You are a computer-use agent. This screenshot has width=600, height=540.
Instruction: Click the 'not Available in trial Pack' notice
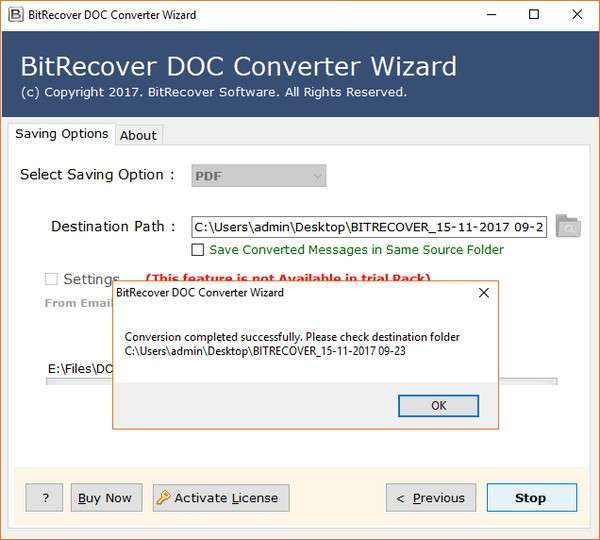point(288,277)
